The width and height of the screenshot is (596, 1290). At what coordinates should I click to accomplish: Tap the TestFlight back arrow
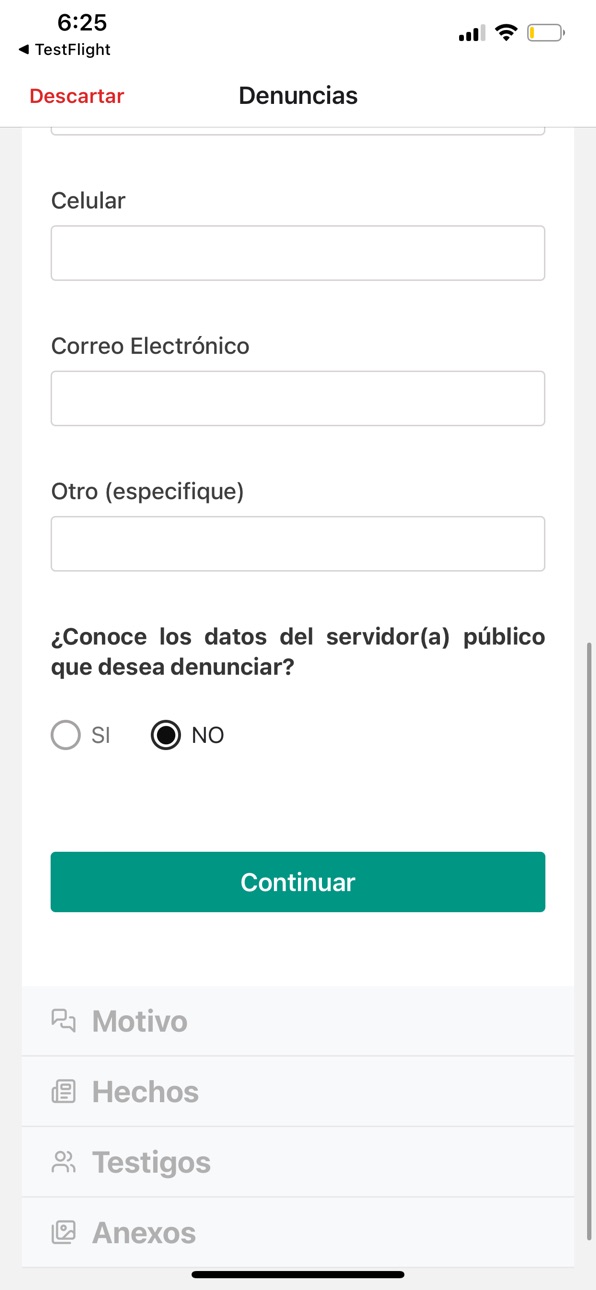pyautogui.click(x=24, y=49)
